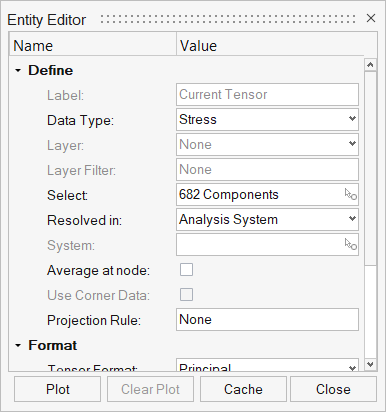Click the Close button
This screenshot has width=386, height=412.
tap(333, 389)
